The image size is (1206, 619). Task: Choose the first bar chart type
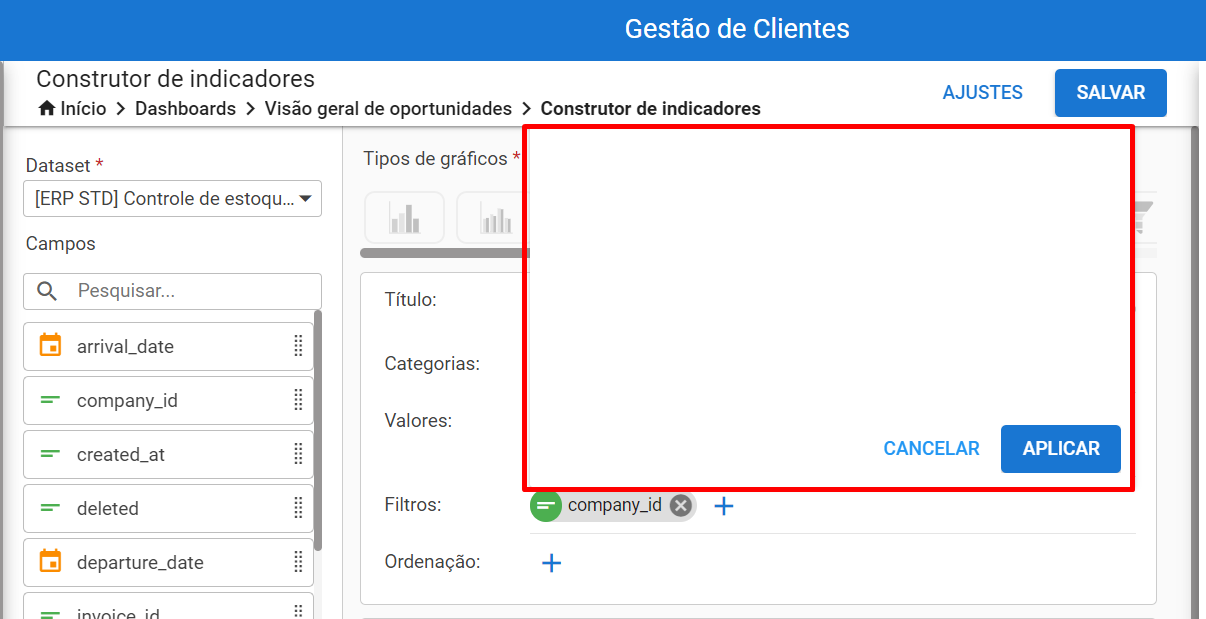pyautogui.click(x=405, y=218)
